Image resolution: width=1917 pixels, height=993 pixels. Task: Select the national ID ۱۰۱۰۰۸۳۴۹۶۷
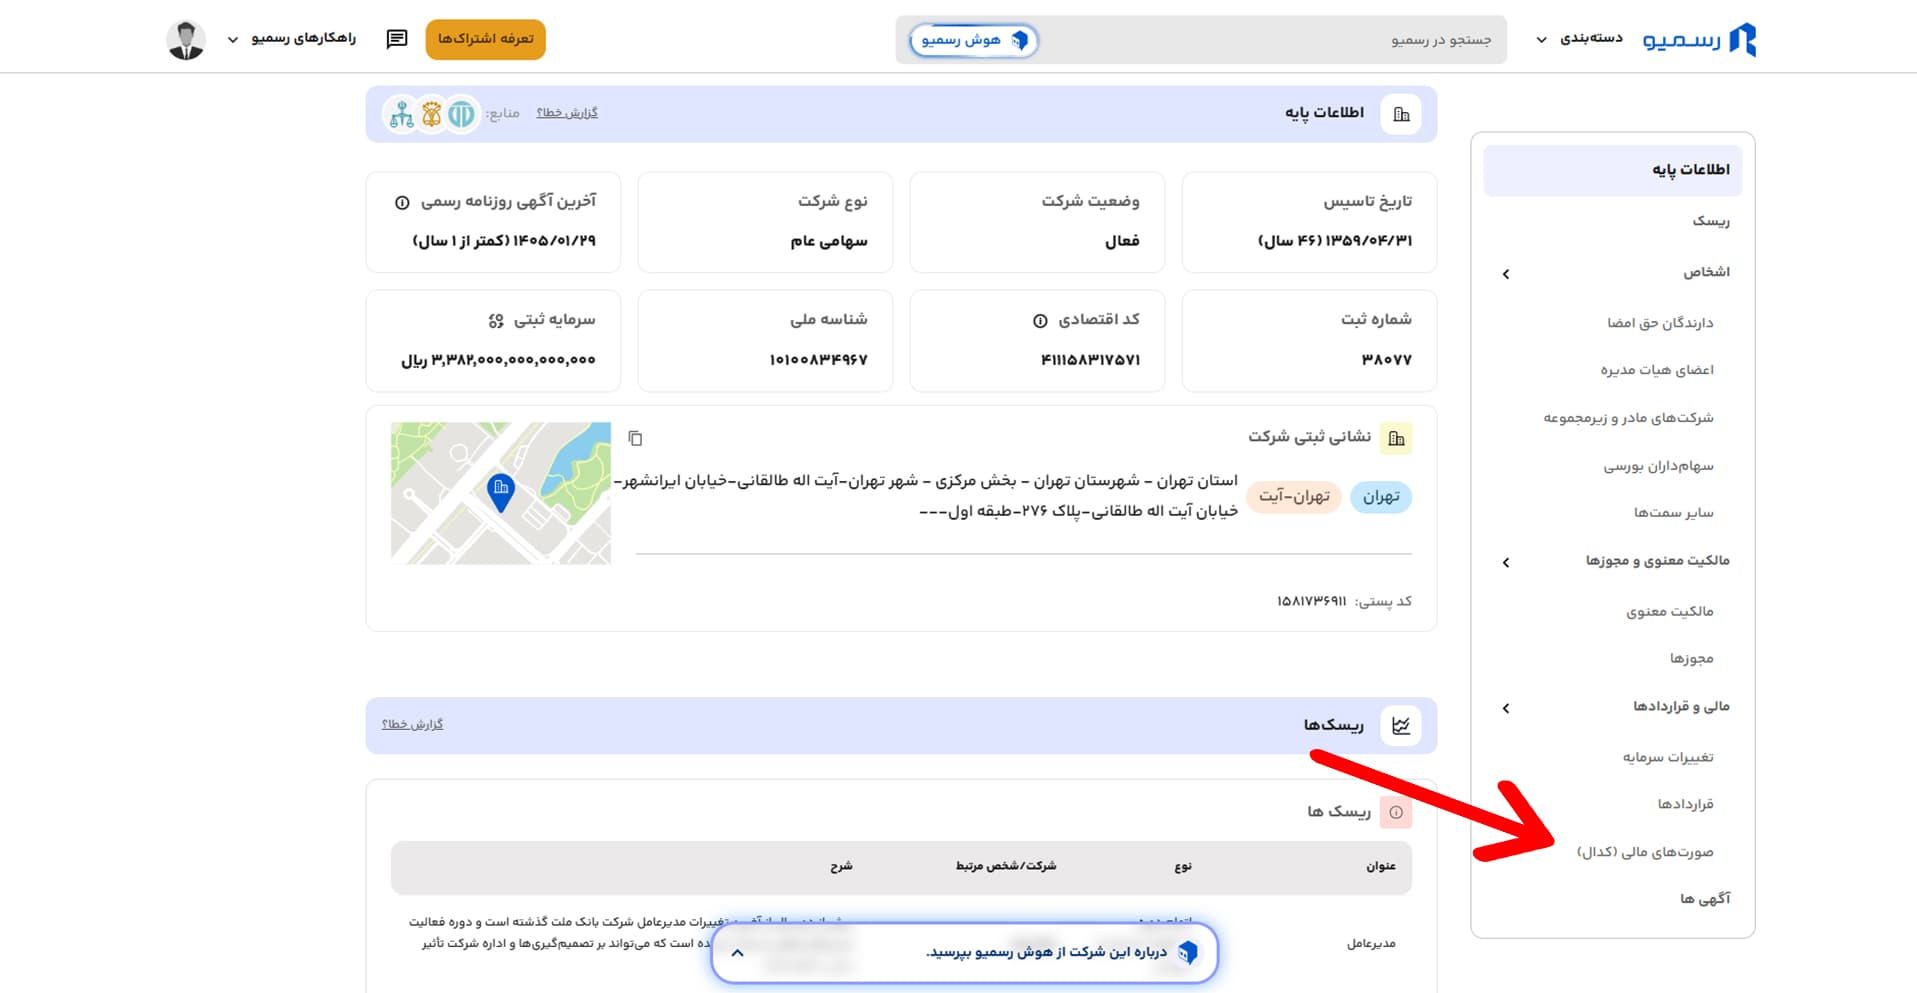point(818,360)
